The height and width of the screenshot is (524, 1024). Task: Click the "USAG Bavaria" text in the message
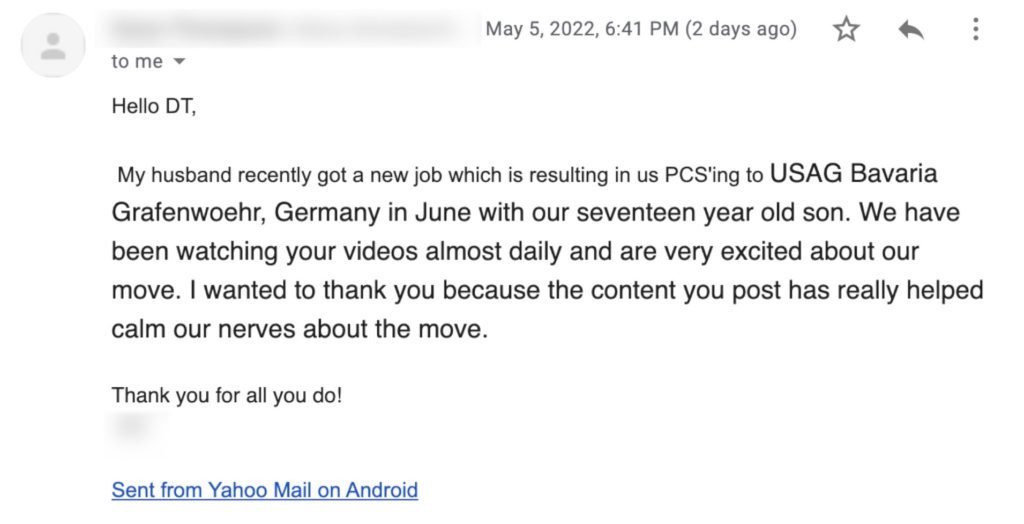pyautogui.click(x=853, y=174)
